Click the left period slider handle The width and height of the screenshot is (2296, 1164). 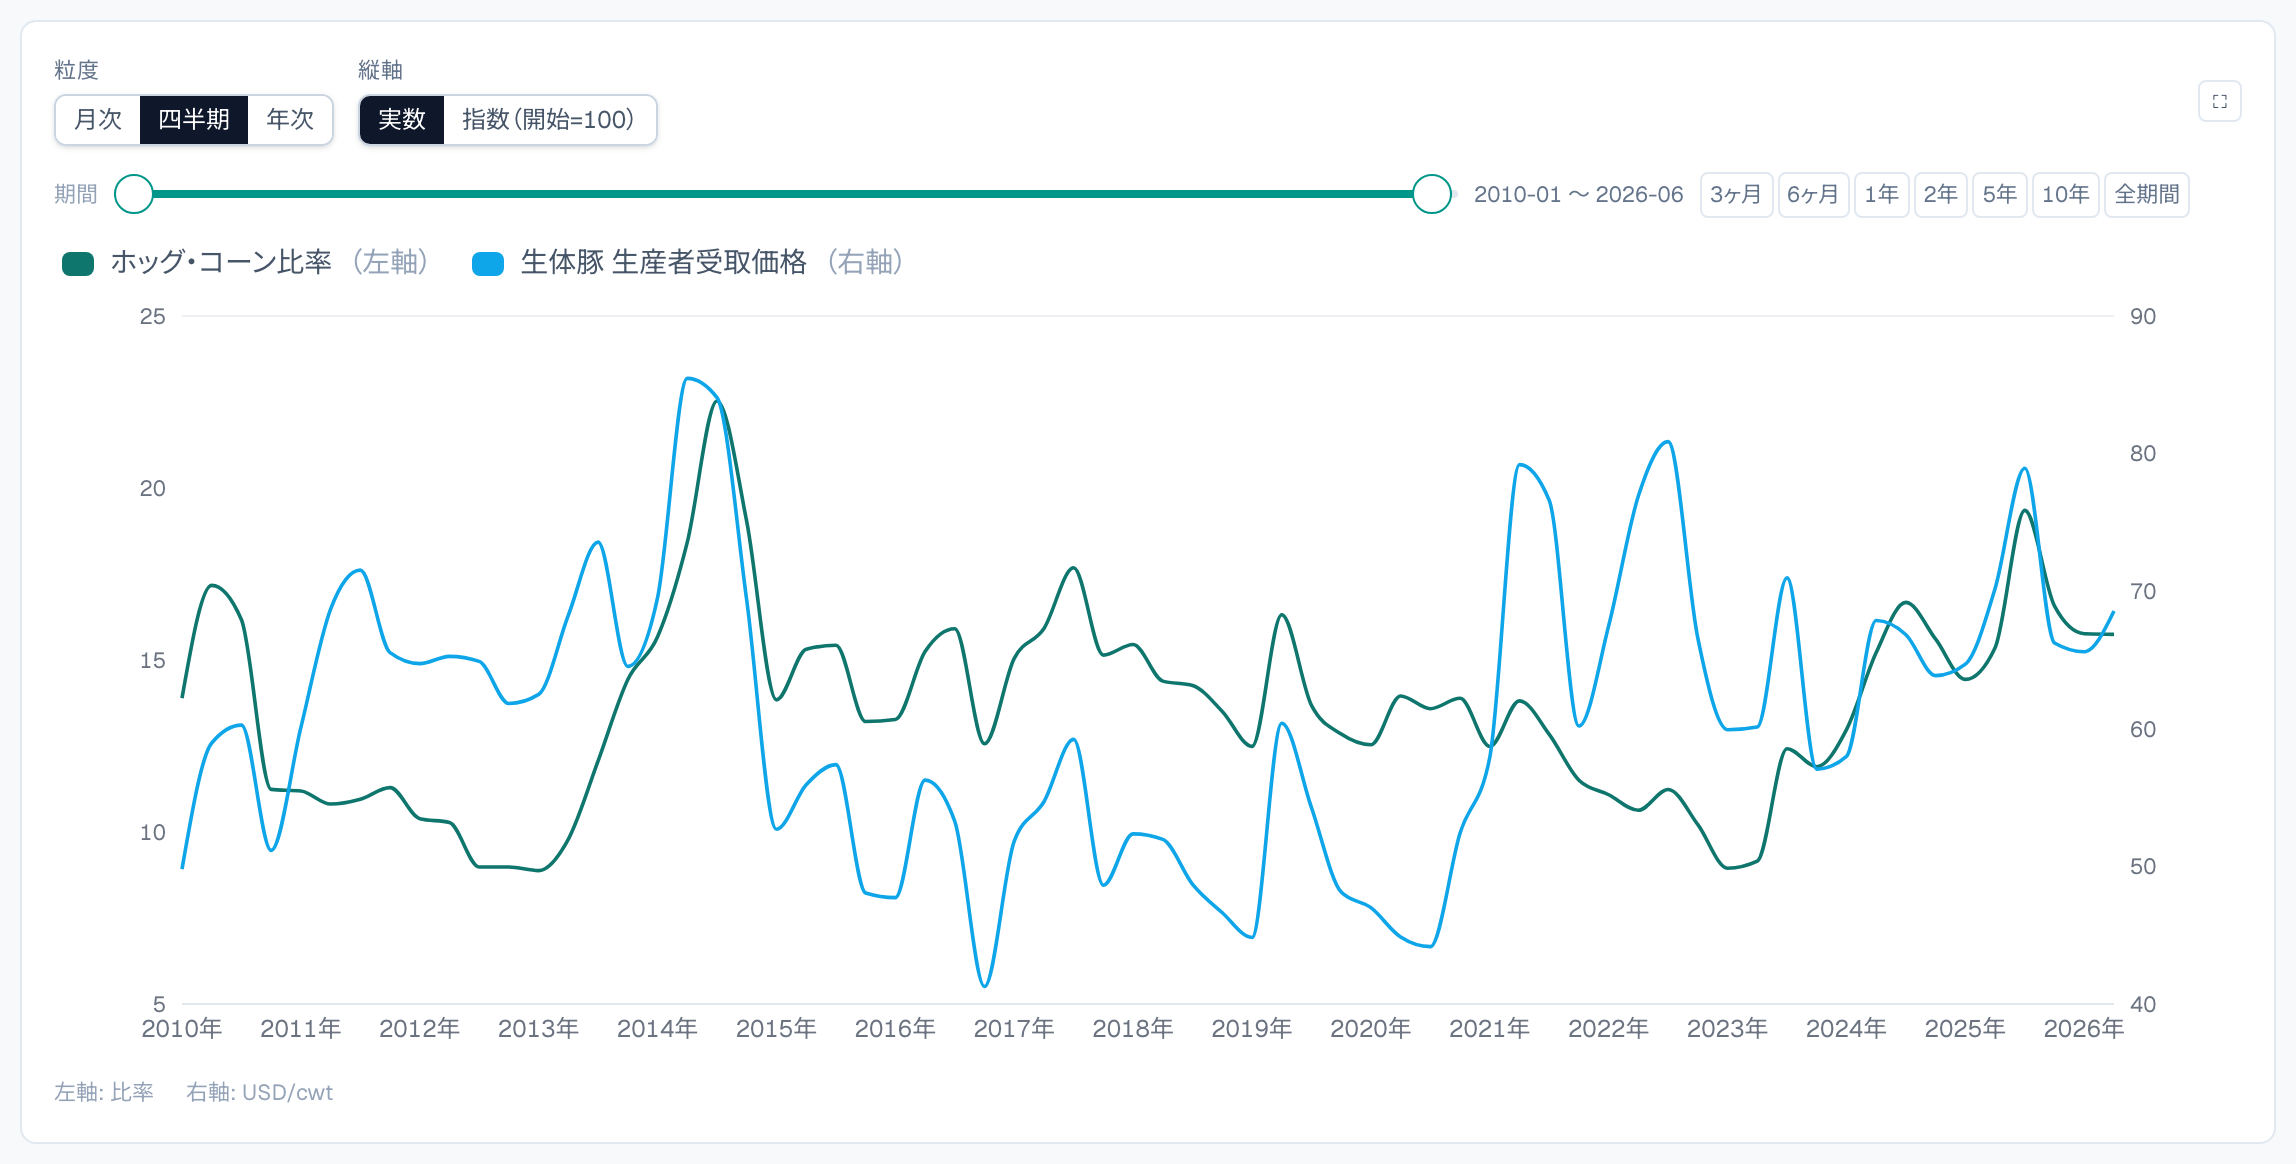click(134, 194)
